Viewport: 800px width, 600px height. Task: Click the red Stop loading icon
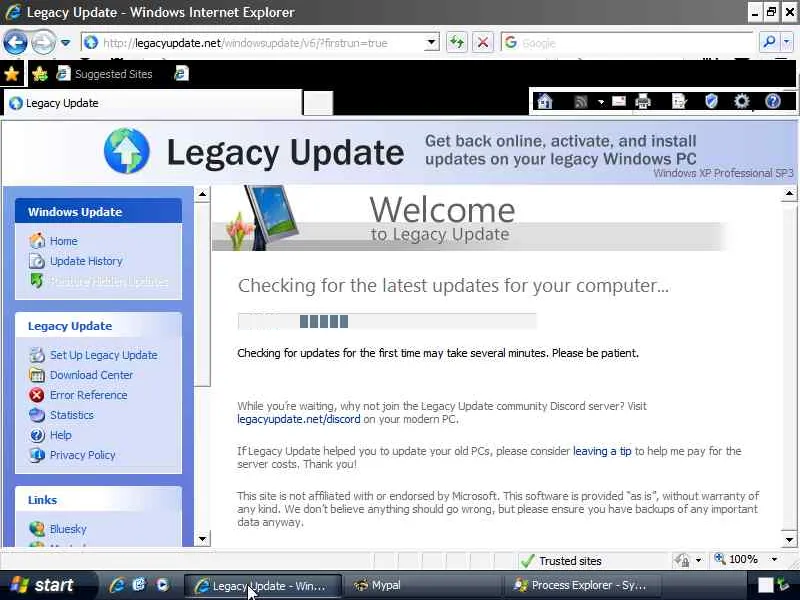click(x=482, y=42)
